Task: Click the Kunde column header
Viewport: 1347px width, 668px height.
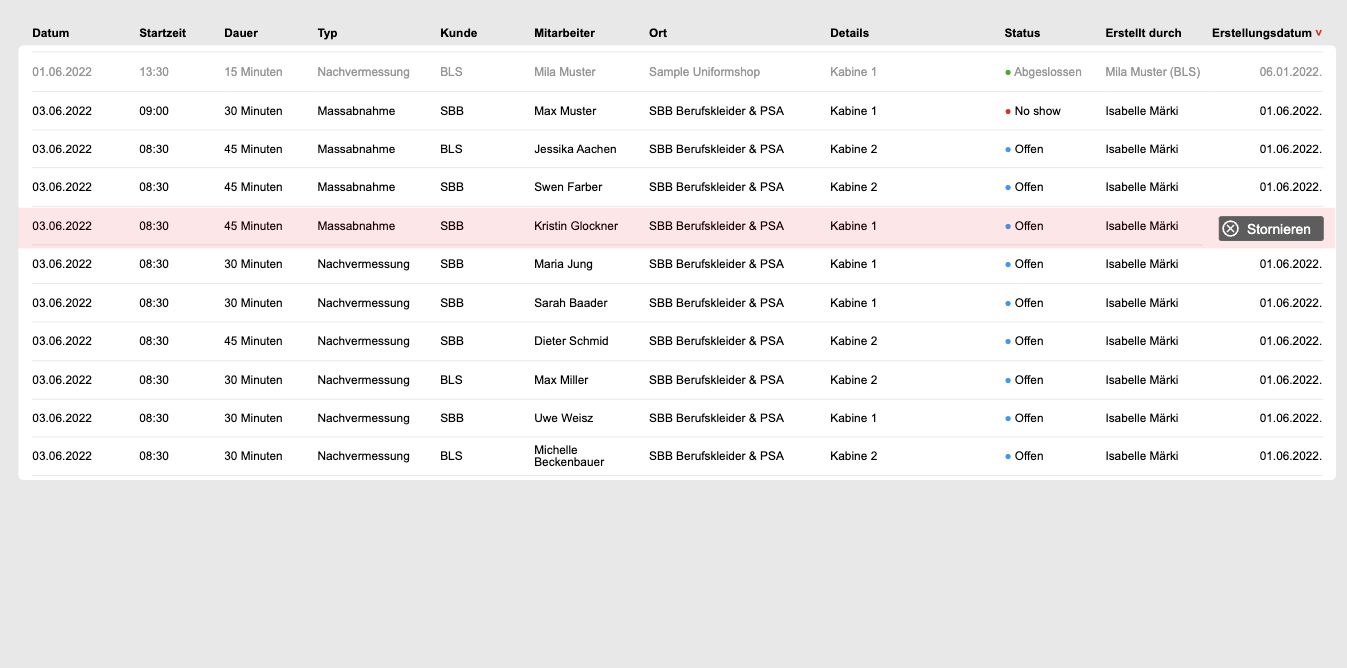Action: click(x=458, y=33)
